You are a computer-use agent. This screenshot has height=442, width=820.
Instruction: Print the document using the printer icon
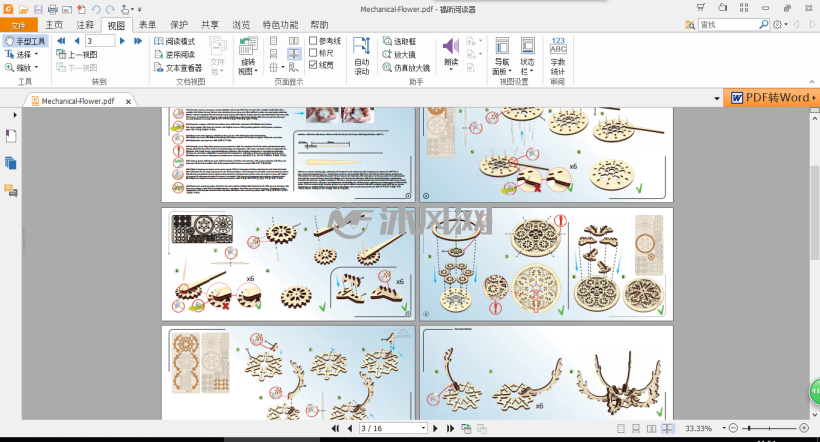tap(53, 9)
